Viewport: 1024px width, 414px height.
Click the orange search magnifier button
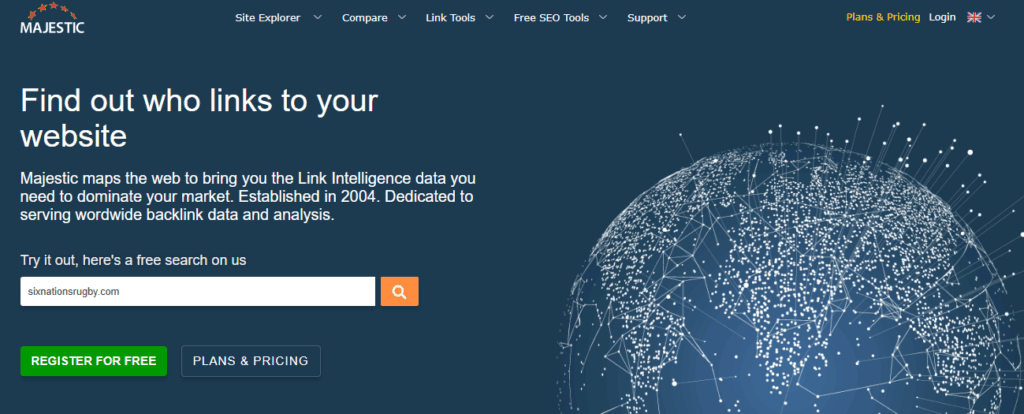click(400, 292)
